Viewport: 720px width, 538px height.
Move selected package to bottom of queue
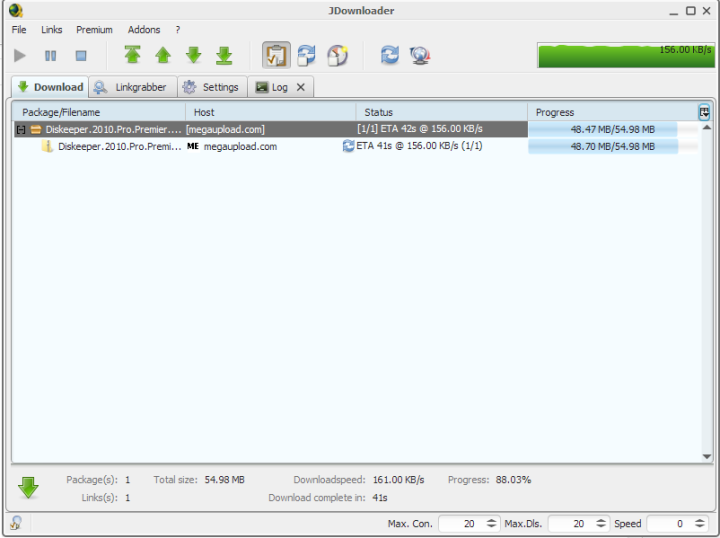coord(224,55)
